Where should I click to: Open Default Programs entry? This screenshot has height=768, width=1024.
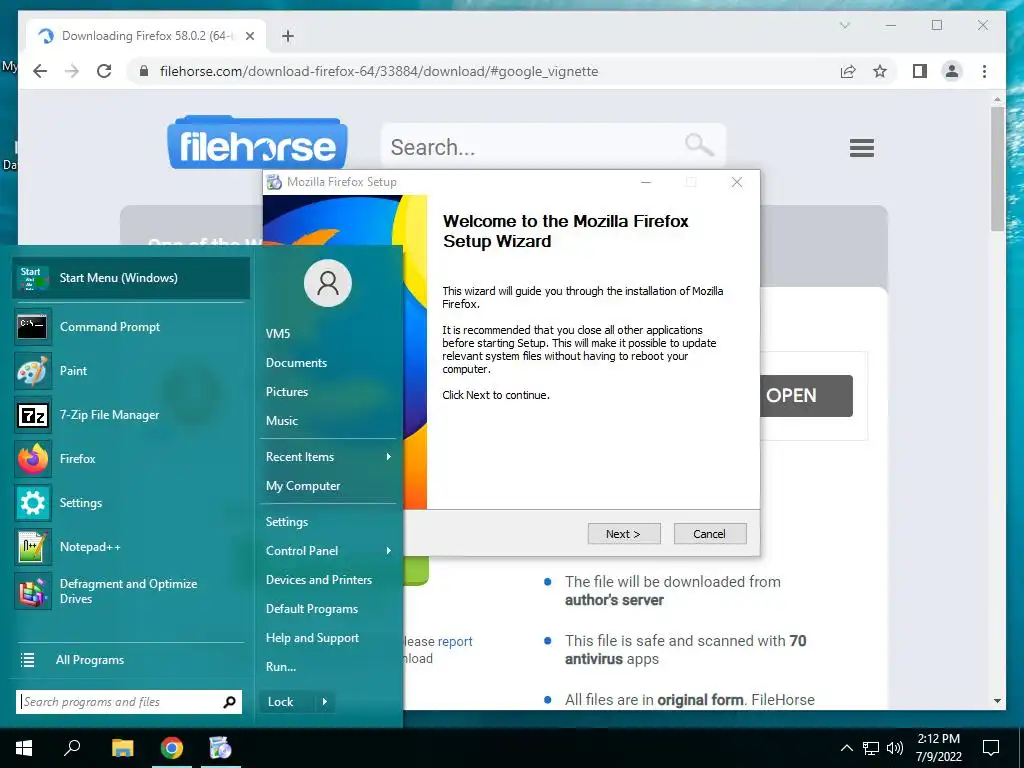pos(312,609)
